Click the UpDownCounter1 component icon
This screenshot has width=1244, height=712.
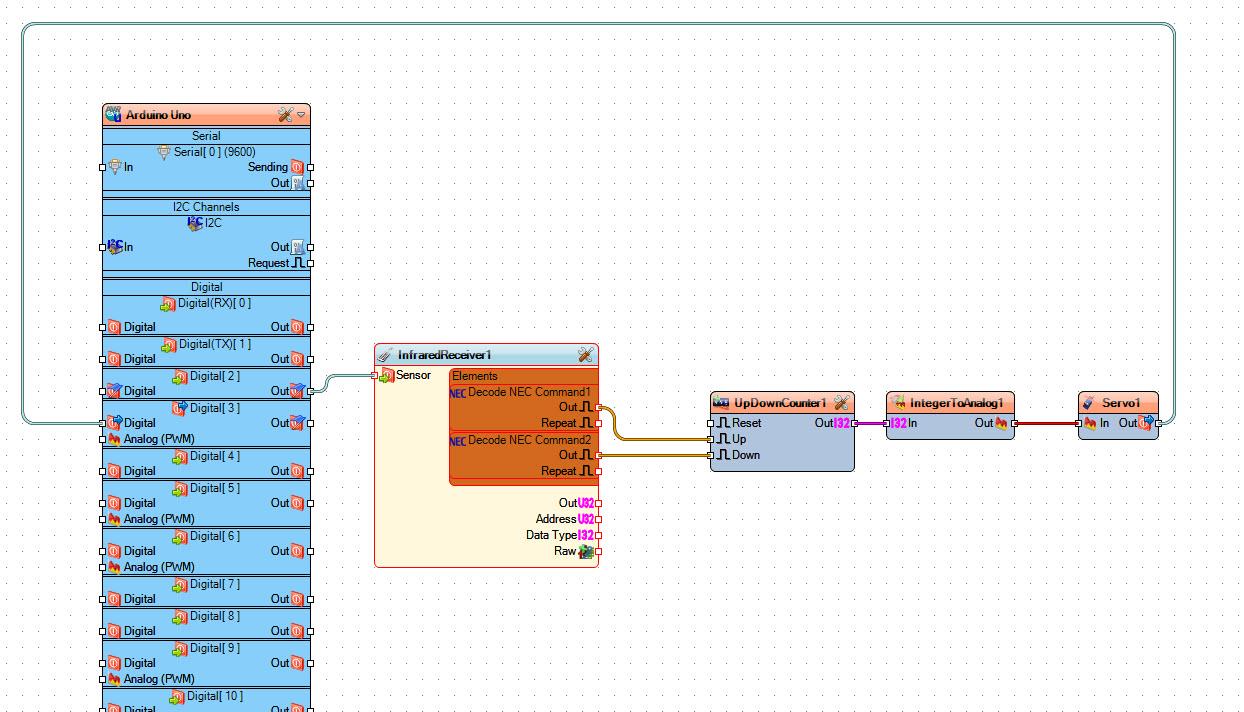coord(721,403)
